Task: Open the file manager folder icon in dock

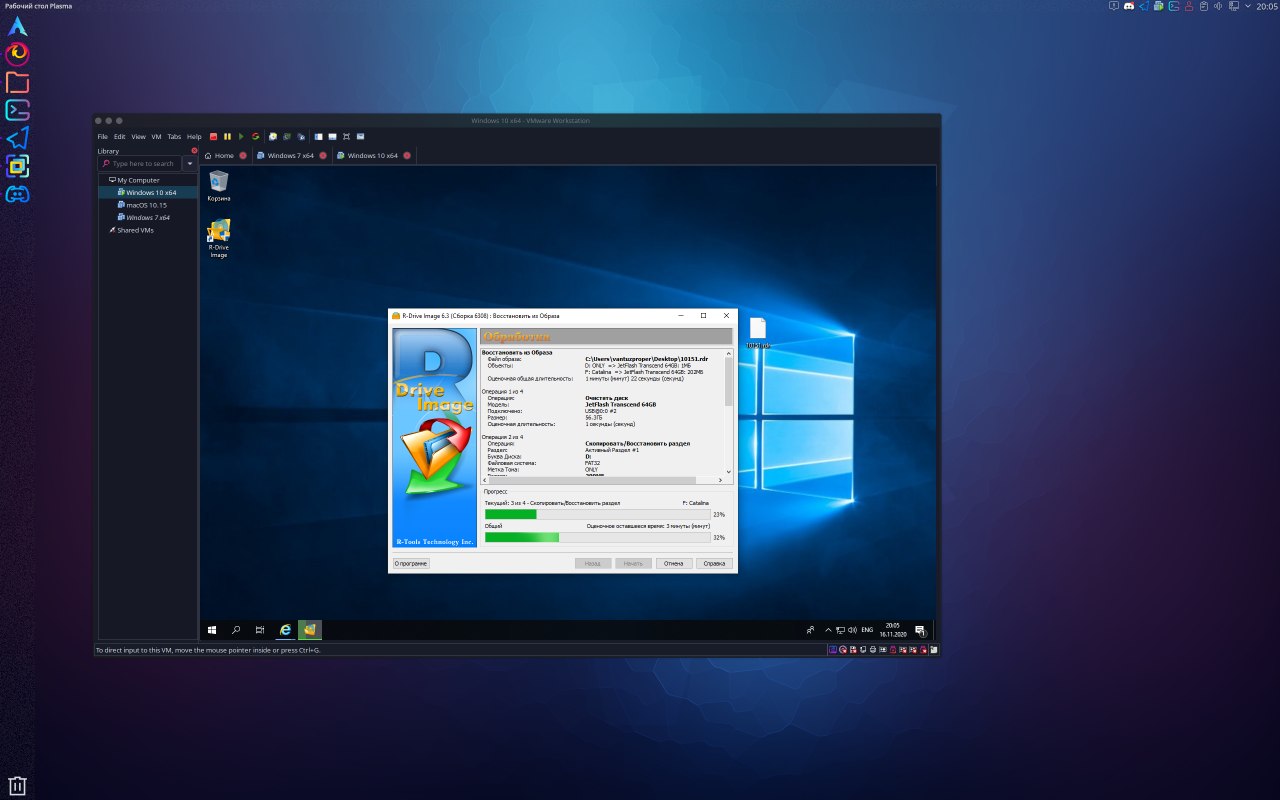Action: (x=17, y=82)
